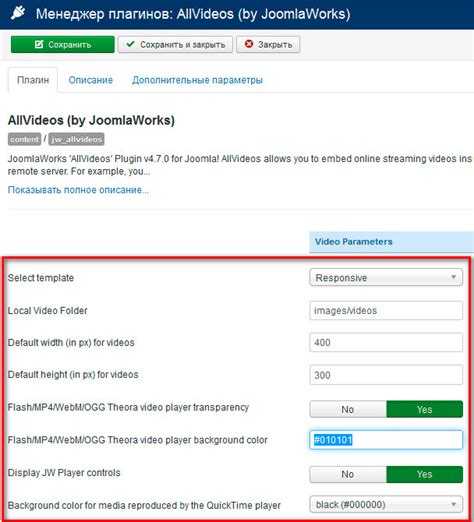Click the background color #010101 field
Screen dimensions: 474x522
coord(386,440)
